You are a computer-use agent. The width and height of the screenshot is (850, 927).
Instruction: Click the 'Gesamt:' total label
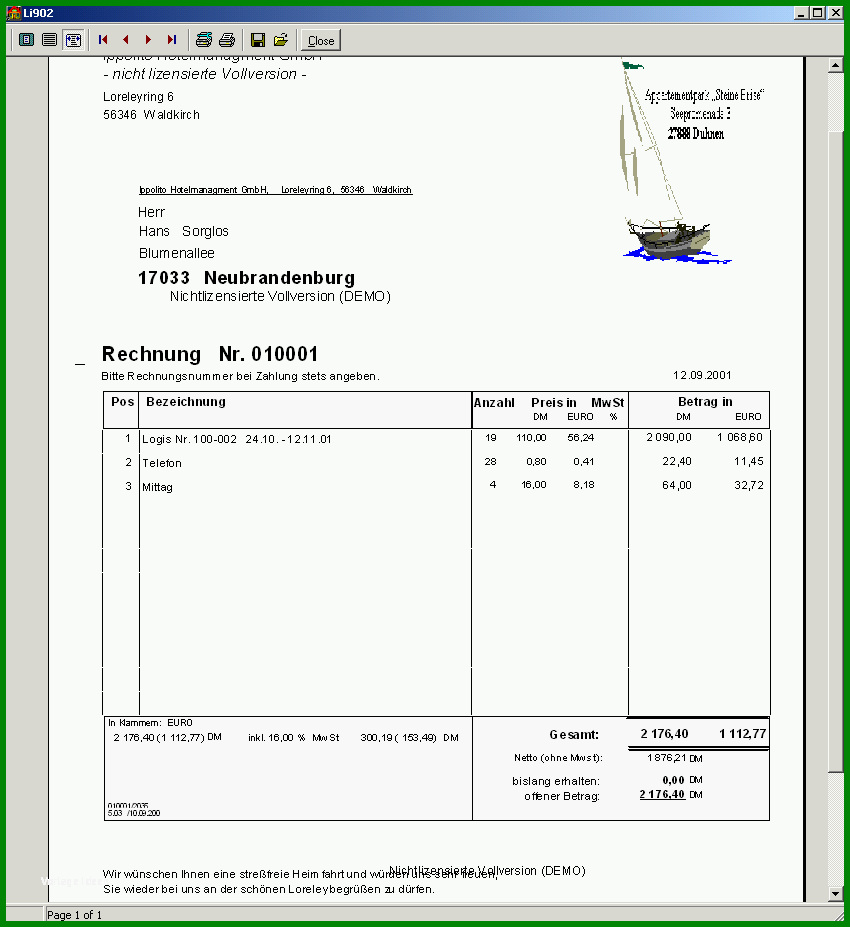pyautogui.click(x=574, y=735)
